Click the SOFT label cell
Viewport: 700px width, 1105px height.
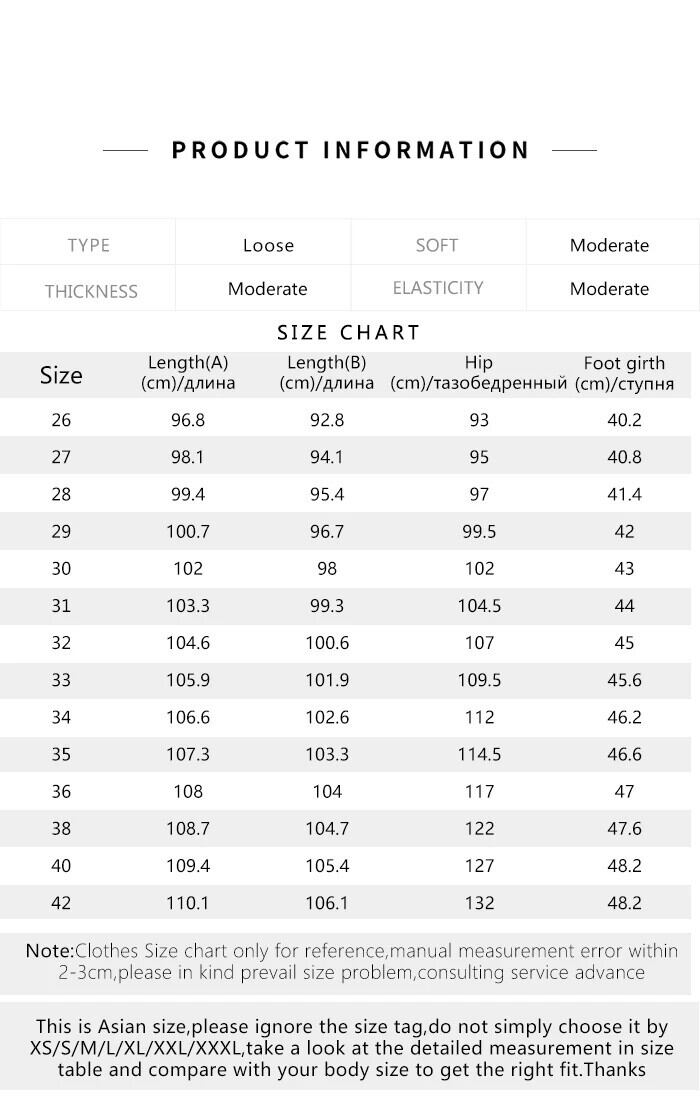tap(436, 245)
